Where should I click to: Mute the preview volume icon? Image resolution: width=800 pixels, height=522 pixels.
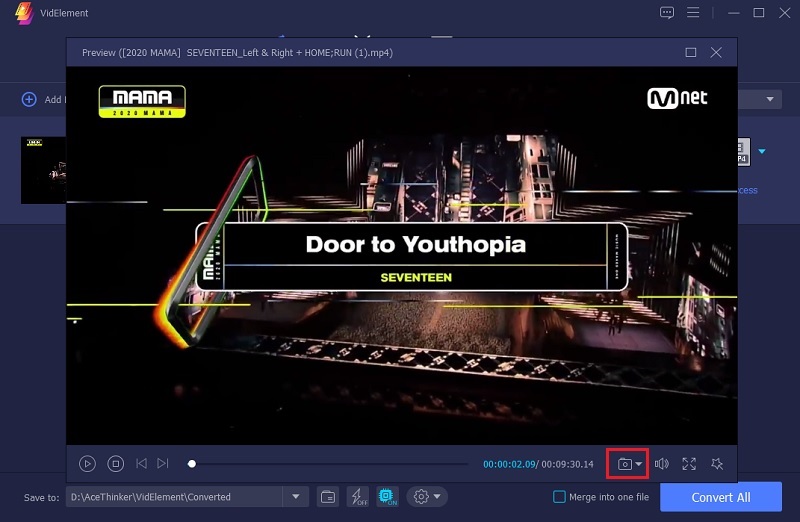(662, 464)
